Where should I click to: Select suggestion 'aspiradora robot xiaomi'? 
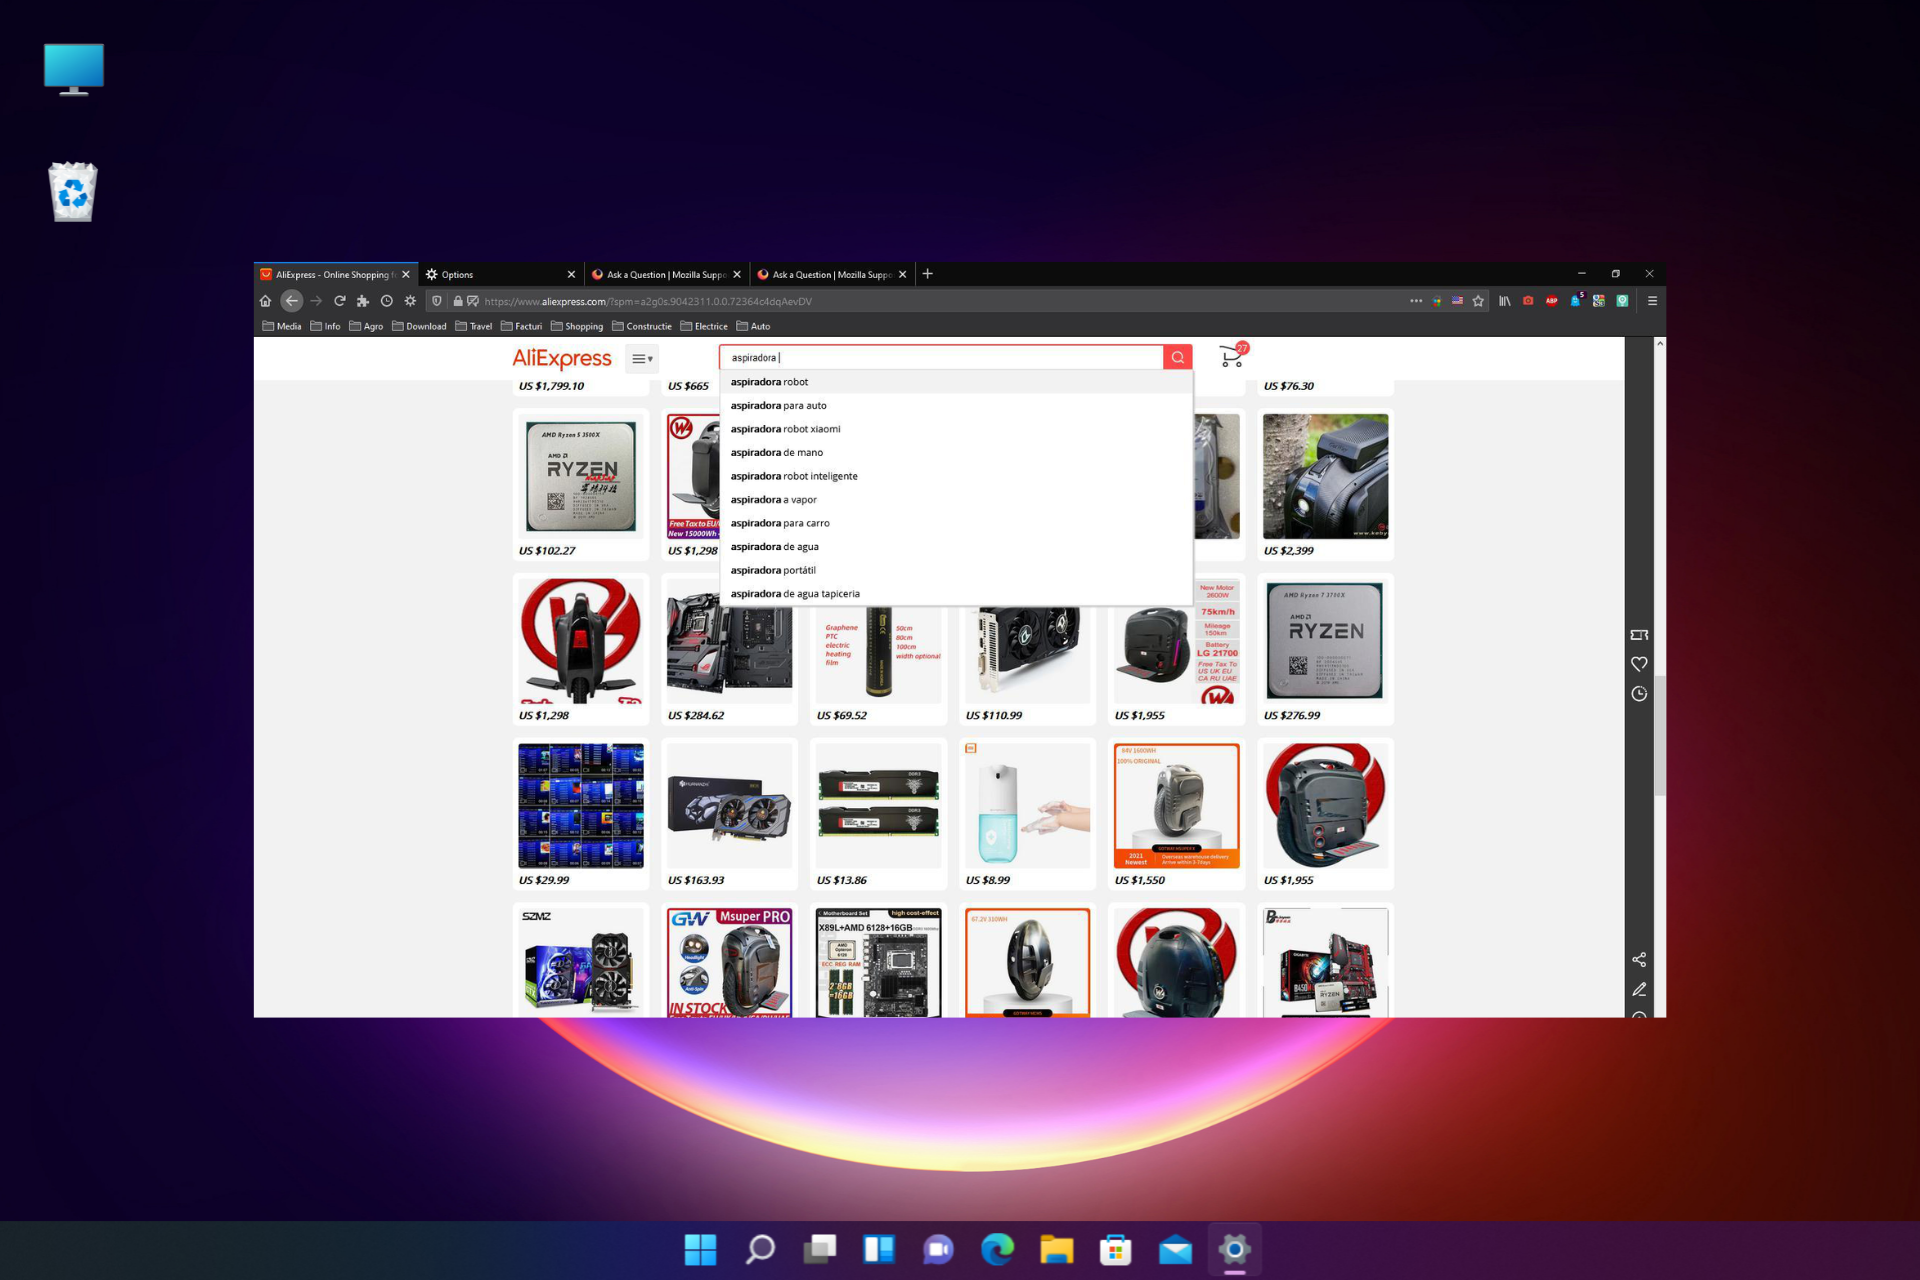(956, 429)
